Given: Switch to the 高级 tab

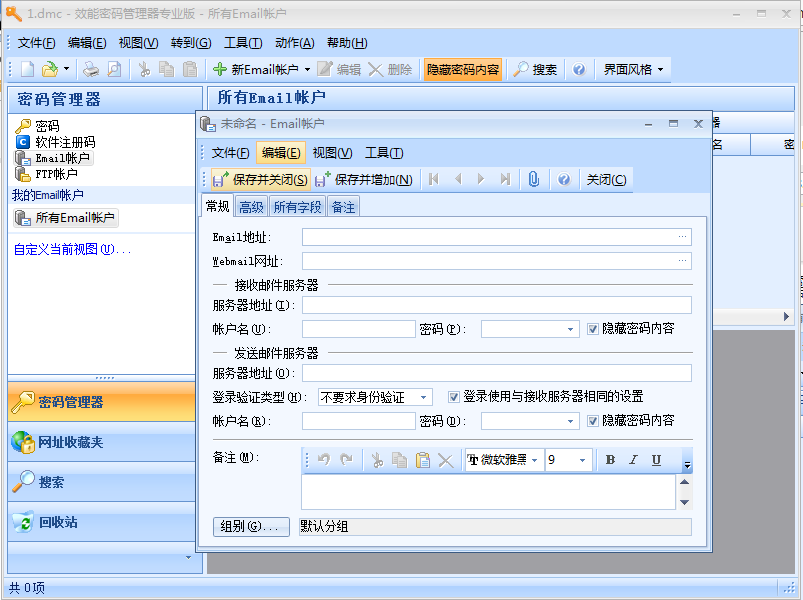Looking at the screenshot, I should coord(251,207).
